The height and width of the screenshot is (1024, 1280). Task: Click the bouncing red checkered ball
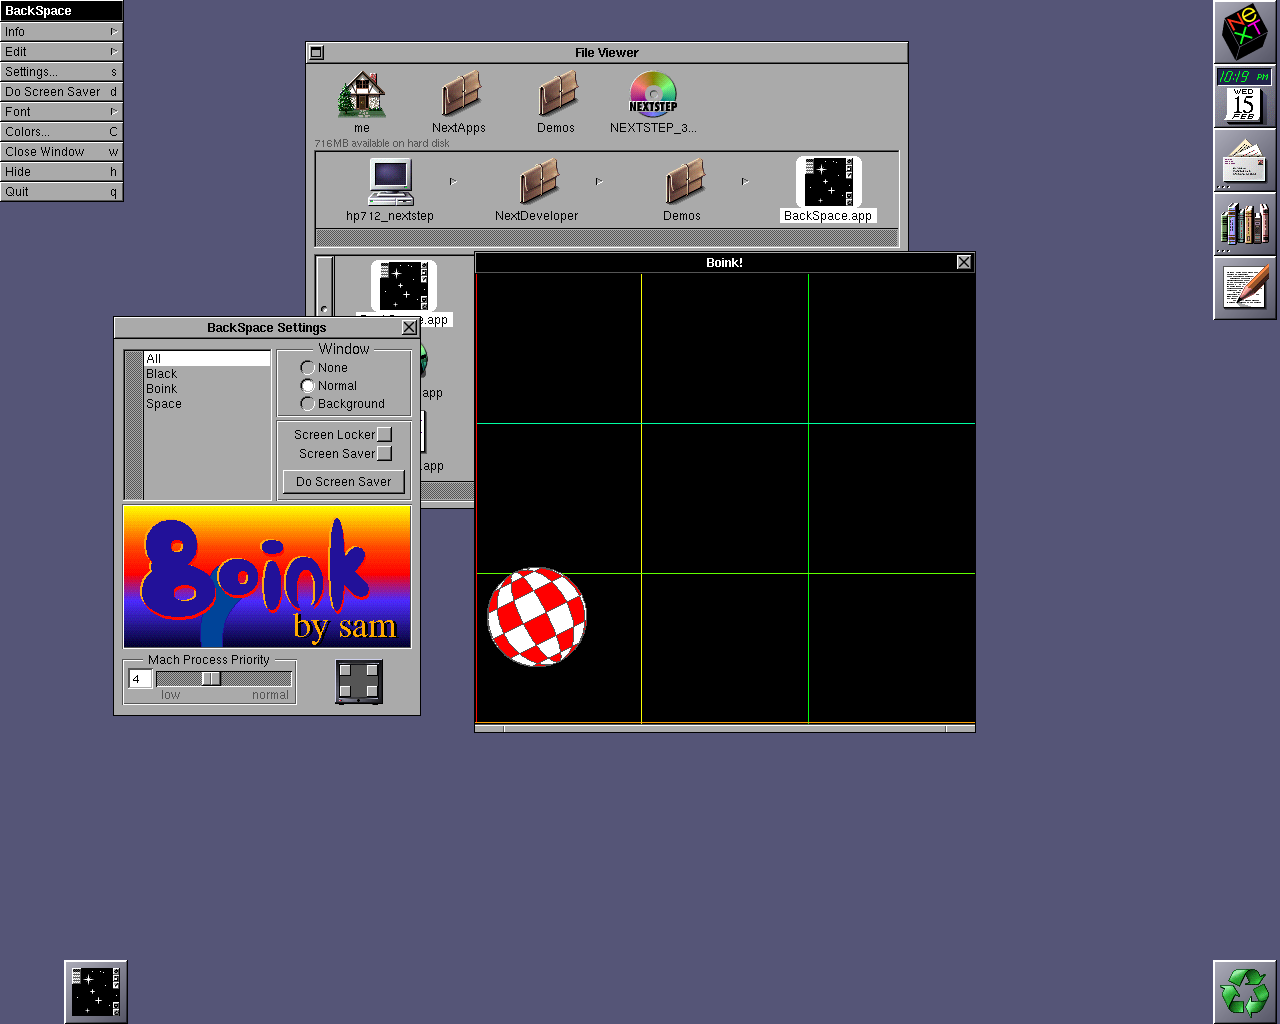click(x=537, y=617)
